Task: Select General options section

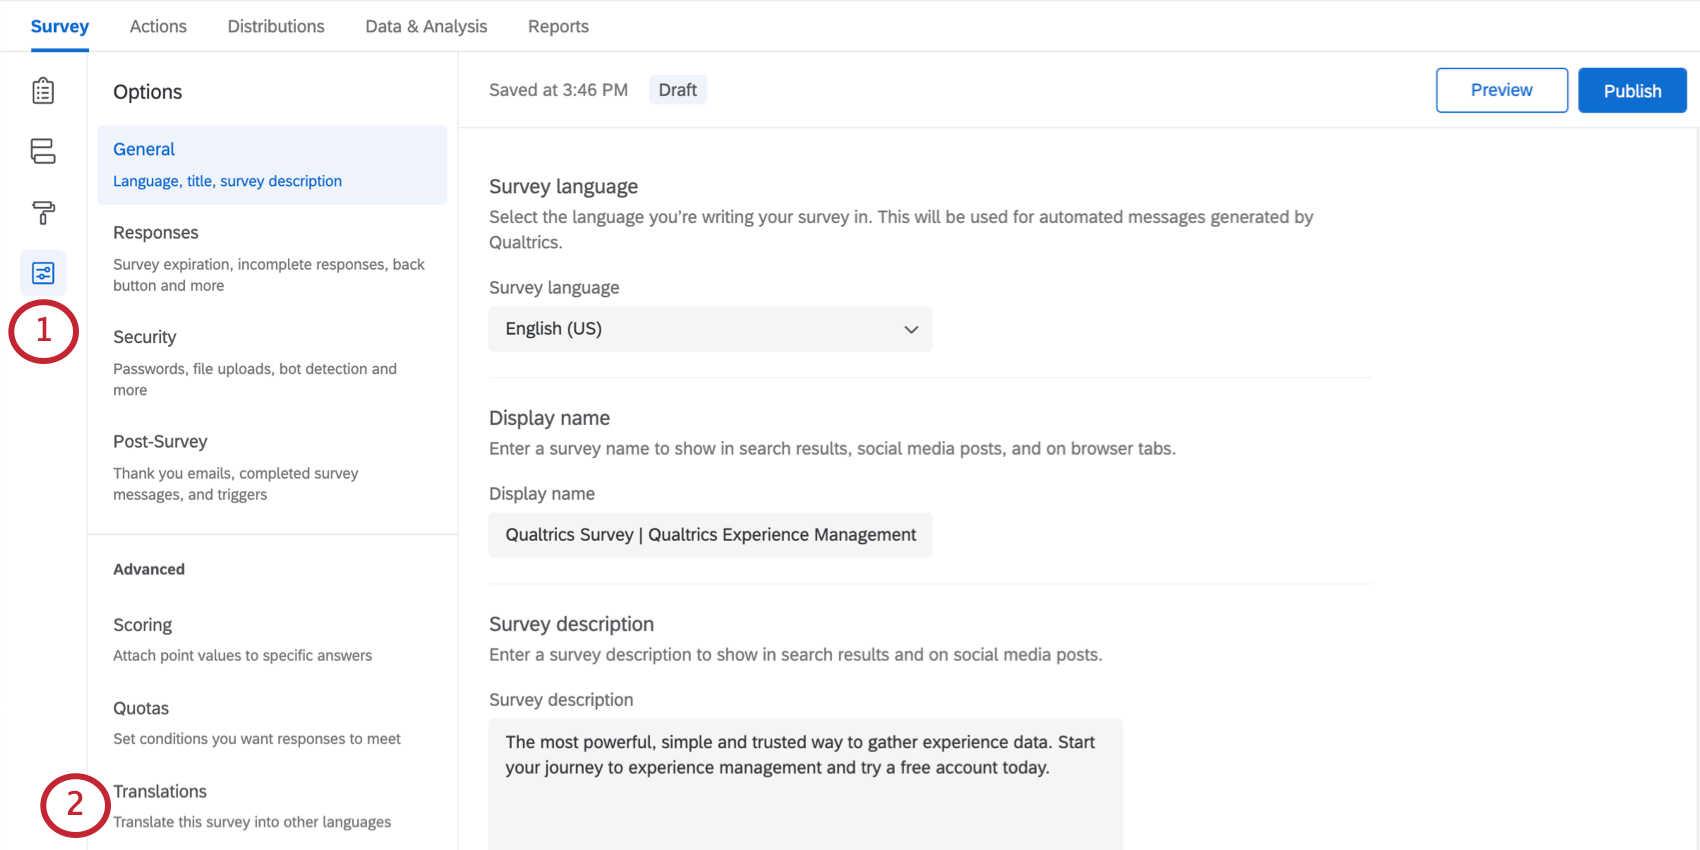Action: [x=272, y=165]
